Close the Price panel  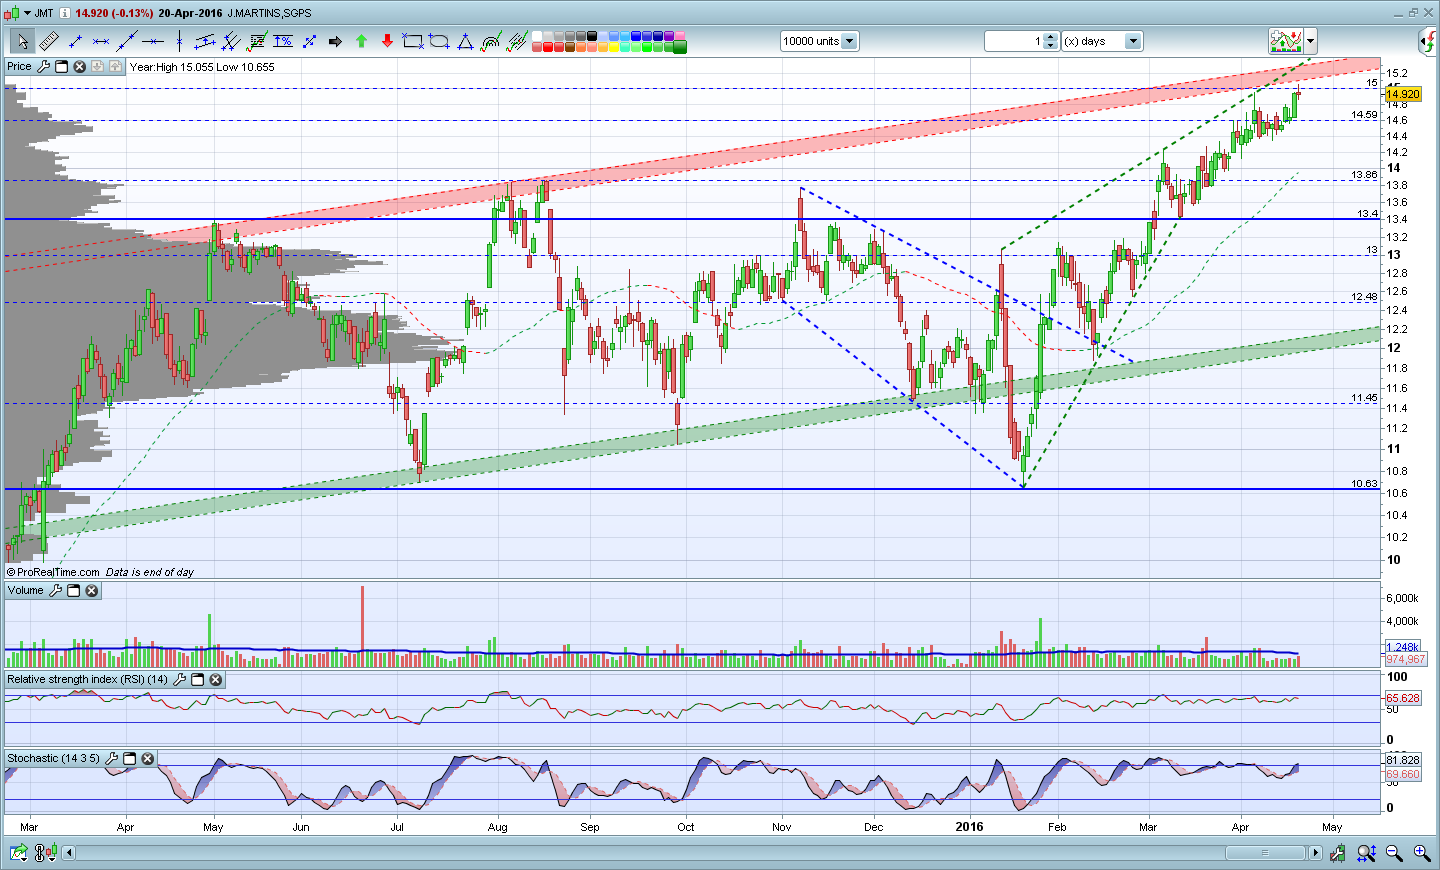[80, 67]
